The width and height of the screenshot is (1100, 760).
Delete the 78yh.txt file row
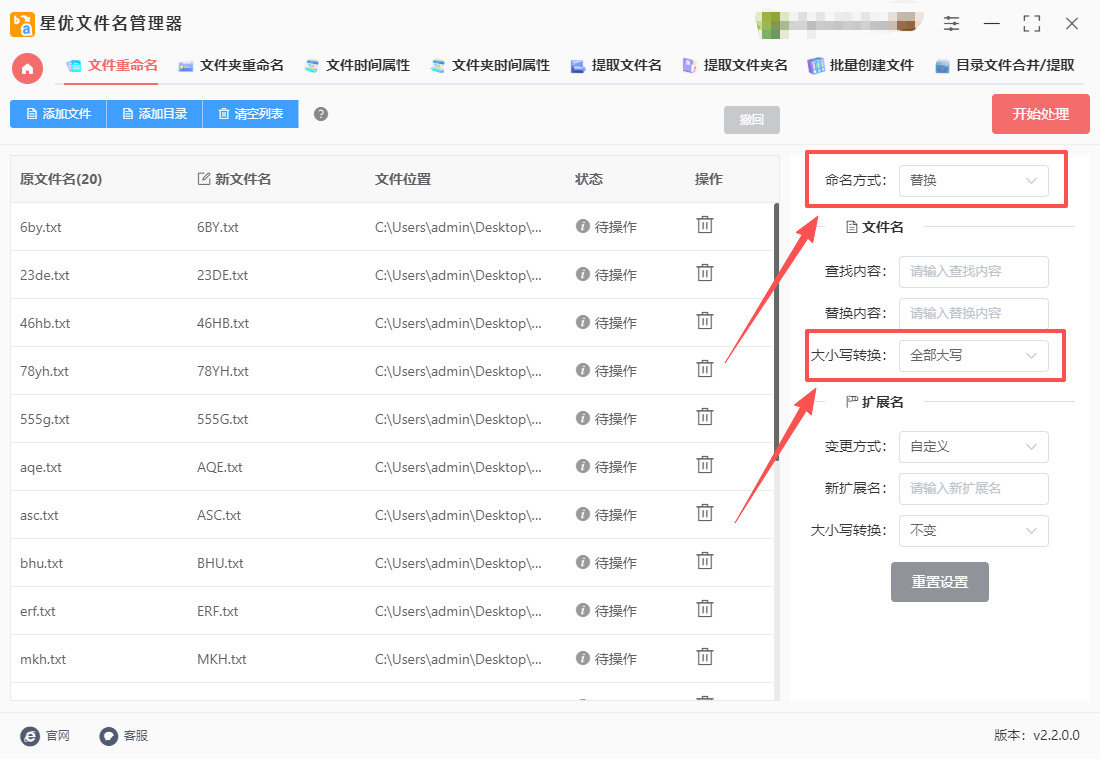click(x=705, y=369)
